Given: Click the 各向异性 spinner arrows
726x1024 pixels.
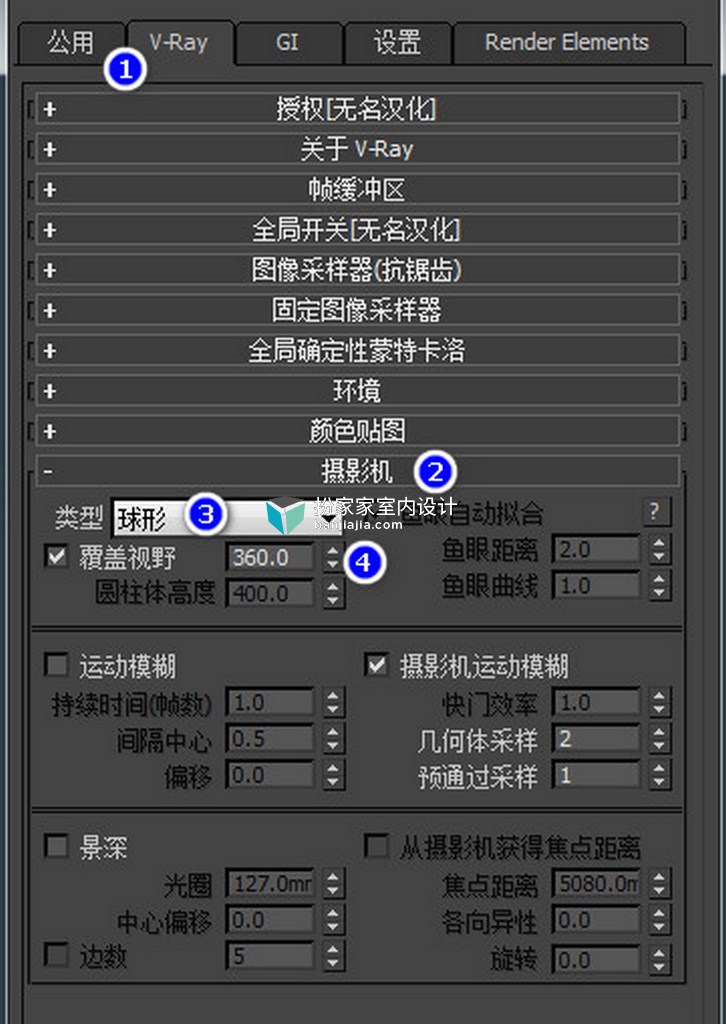Looking at the screenshot, I should pos(659,921).
